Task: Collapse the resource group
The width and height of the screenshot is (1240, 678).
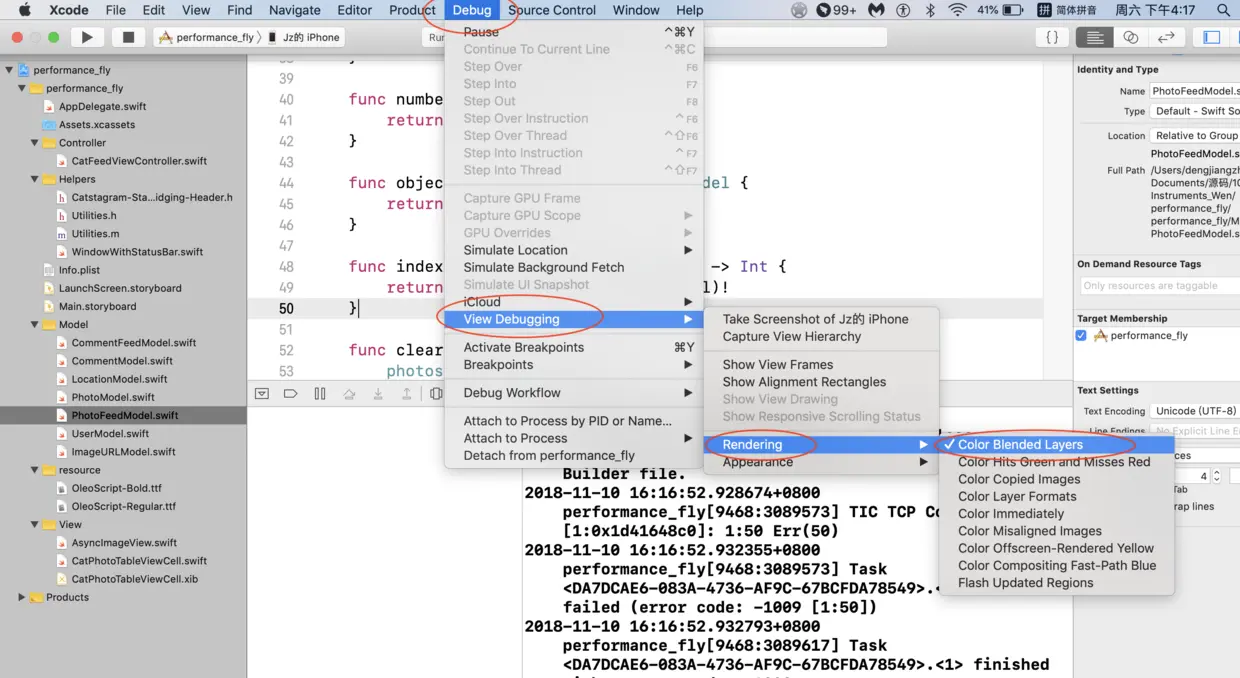Action: (x=35, y=470)
